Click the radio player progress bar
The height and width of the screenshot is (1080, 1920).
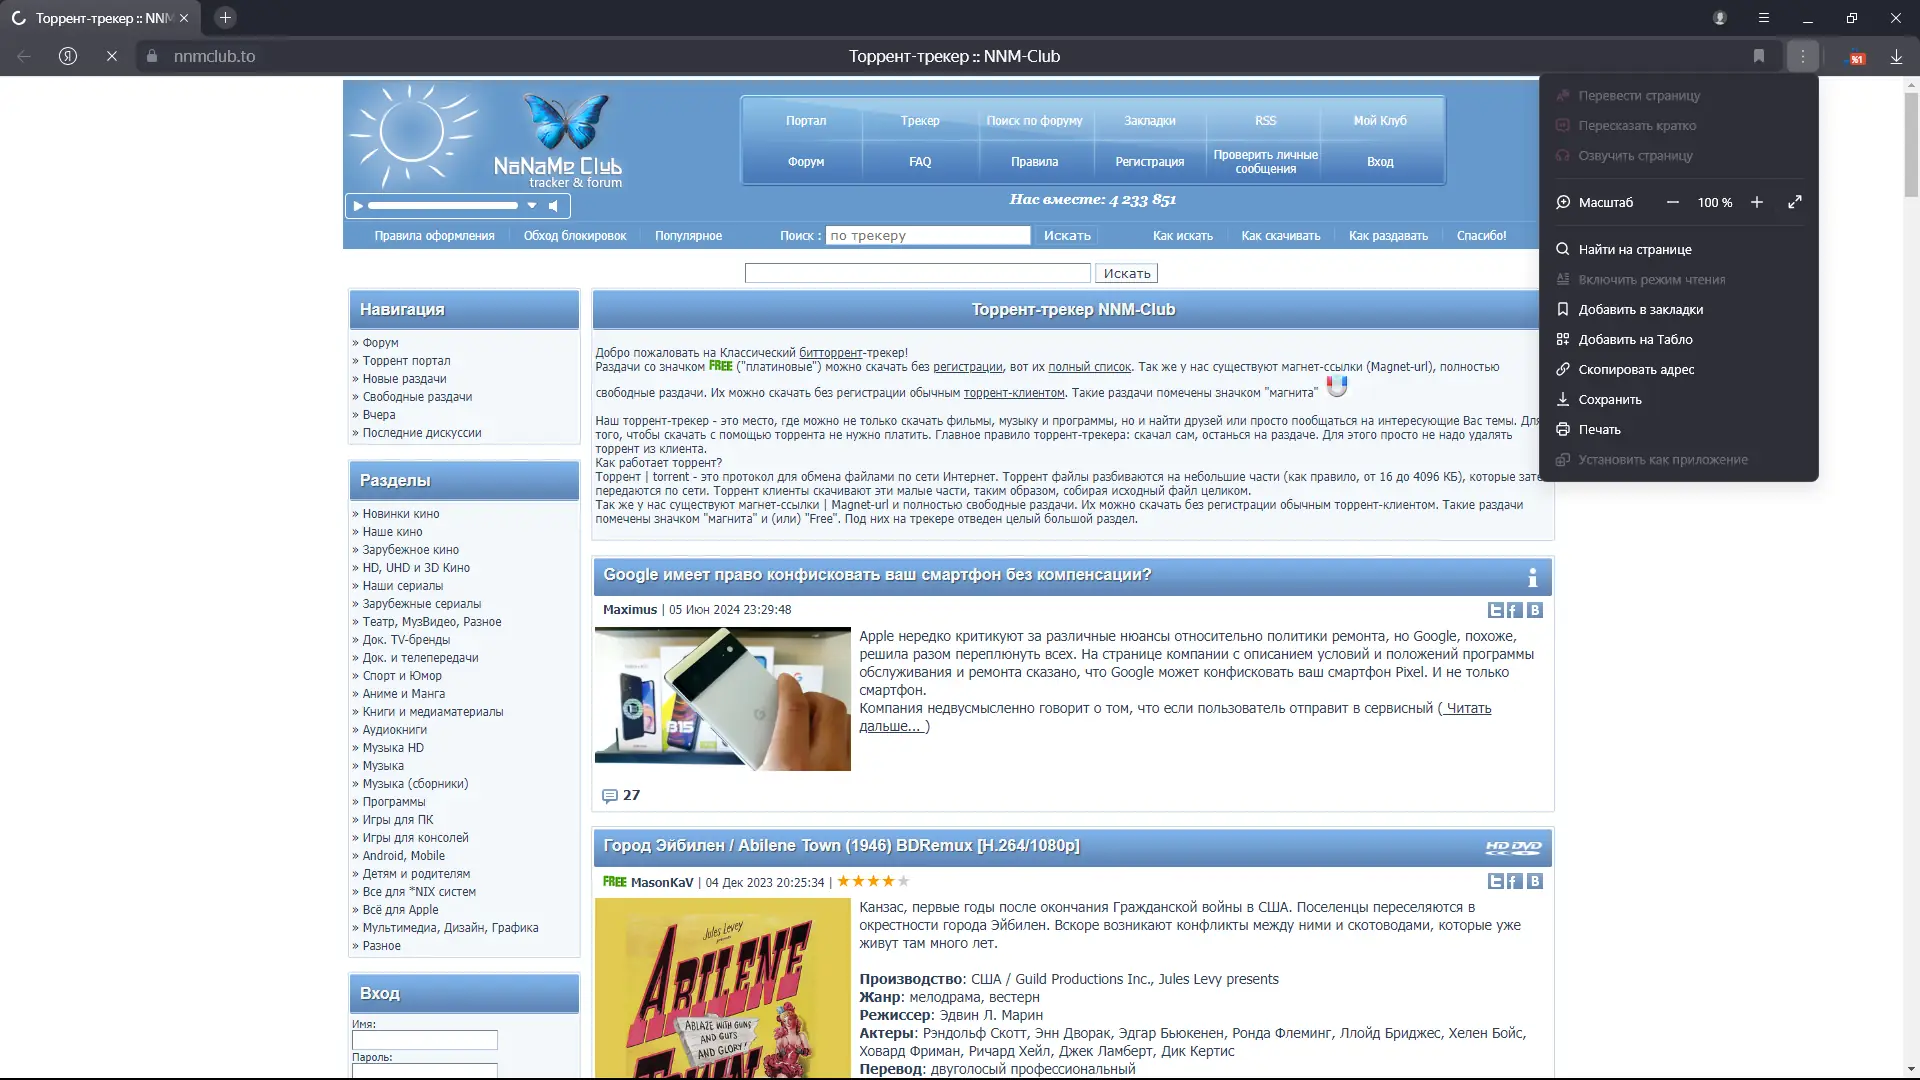pyautogui.click(x=443, y=206)
